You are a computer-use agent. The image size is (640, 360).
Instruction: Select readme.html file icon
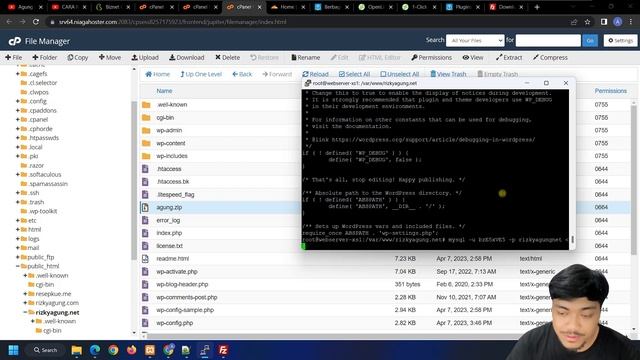pyautogui.click(x=145, y=259)
